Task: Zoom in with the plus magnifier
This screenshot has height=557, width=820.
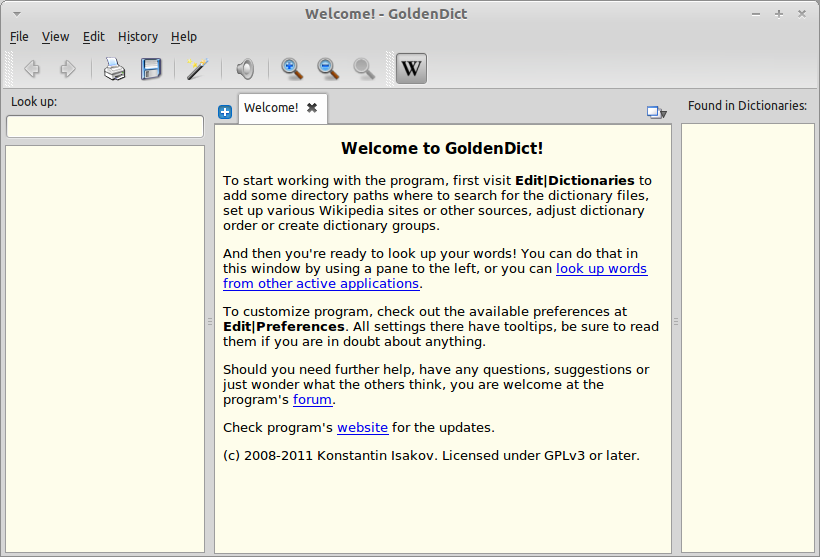Action: (x=291, y=69)
